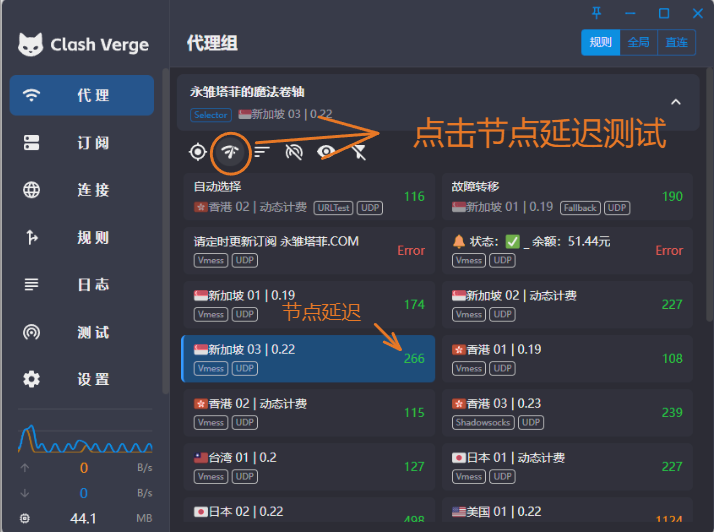Switch to 直连 (Direct) mode
714x532 pixels.
pos(677,42)
